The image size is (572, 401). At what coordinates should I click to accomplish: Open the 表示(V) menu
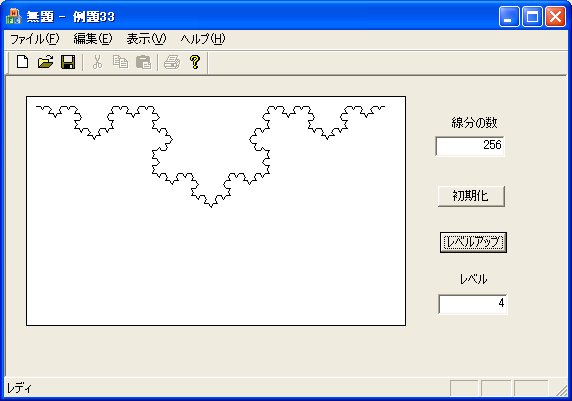[146, 39]
